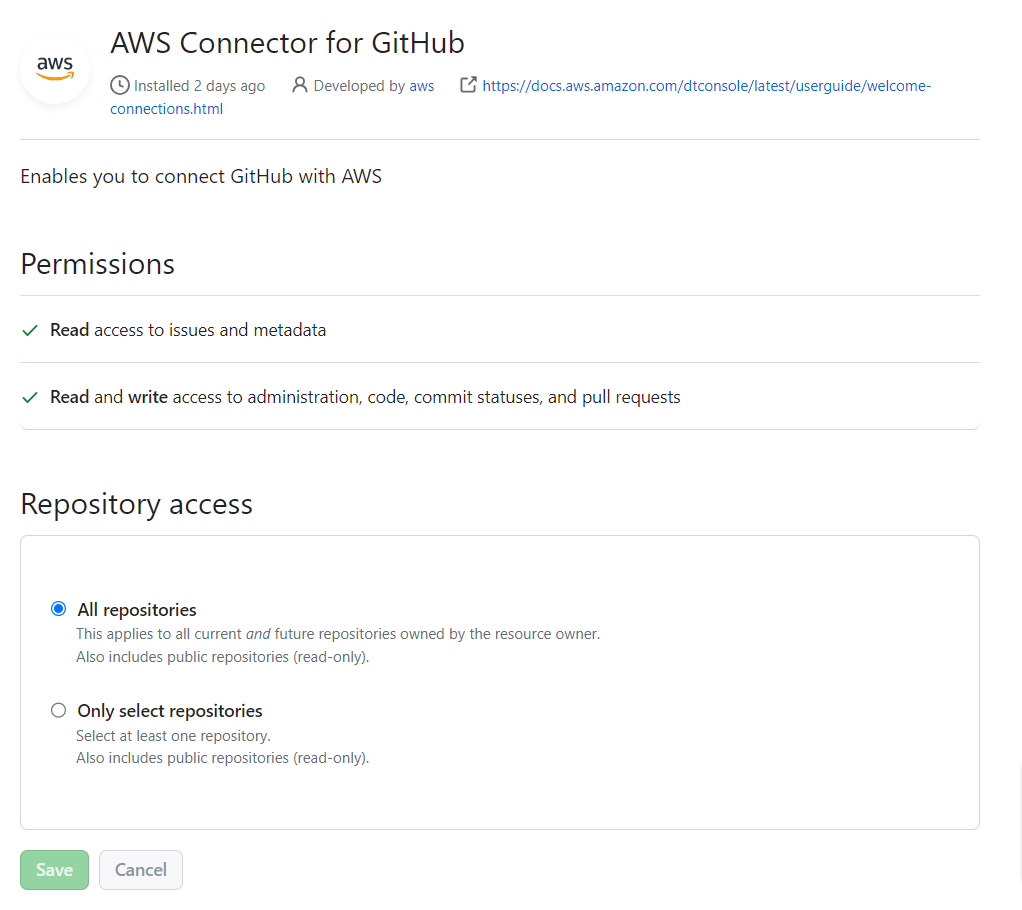Image resolution: width=1022 pixels, height=910 pixels.
Task: Click the green Save button
Action: [x=54, y=870]
